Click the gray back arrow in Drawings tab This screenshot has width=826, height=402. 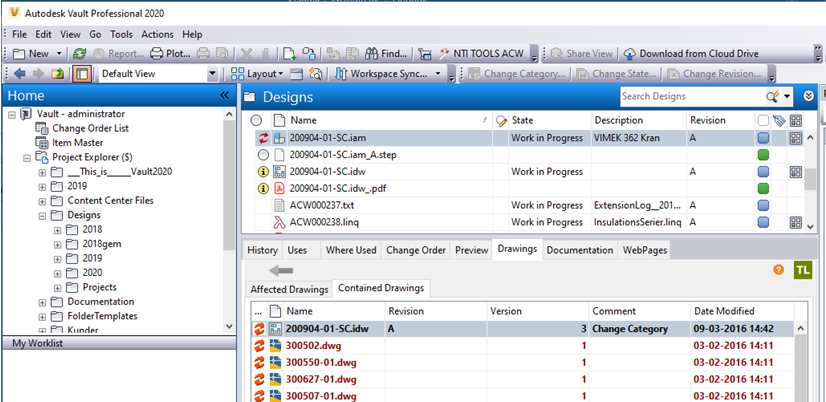pos(281,271)
